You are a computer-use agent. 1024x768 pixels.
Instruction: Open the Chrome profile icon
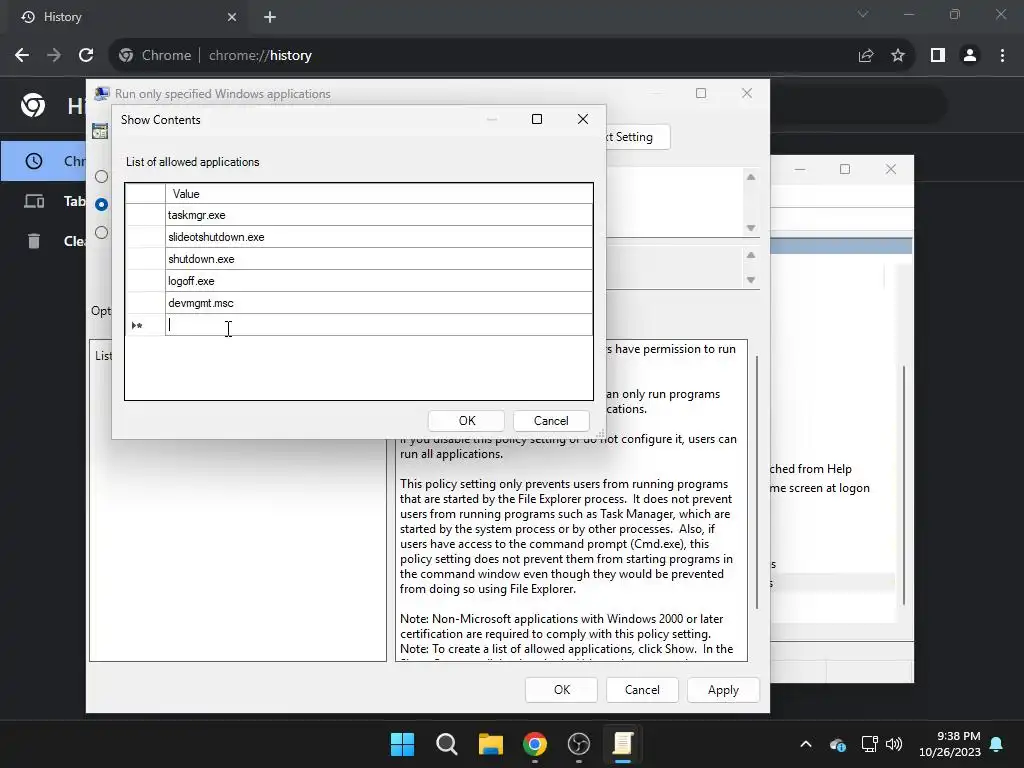pos(970,56)
